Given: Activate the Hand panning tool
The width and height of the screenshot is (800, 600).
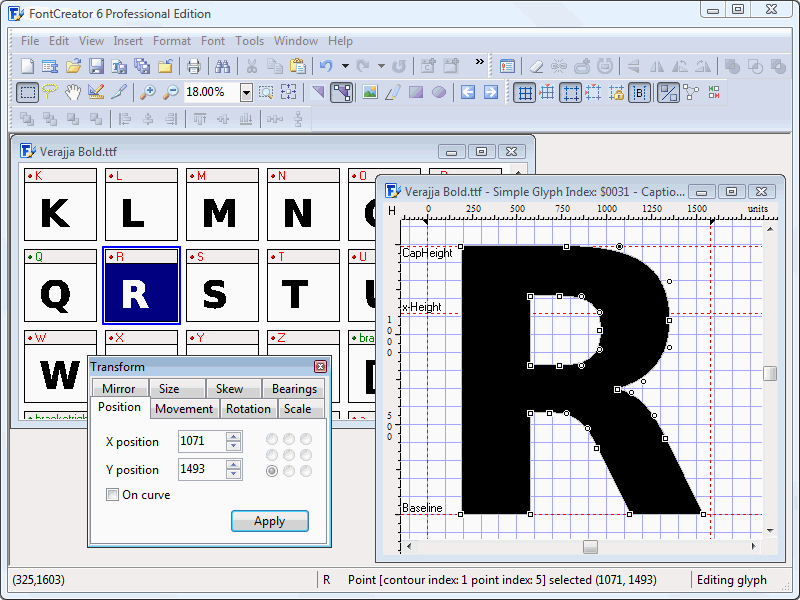Looking at the screenshot, I should pos(72,91).
